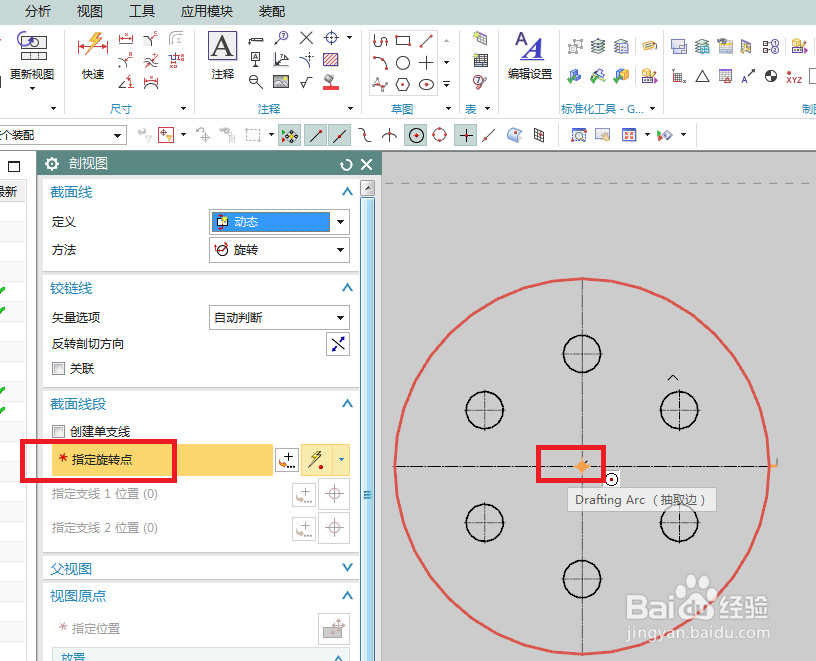Collapse the 视图原点 section
This screenshot has height=661, width=816.
pos(347,595)
